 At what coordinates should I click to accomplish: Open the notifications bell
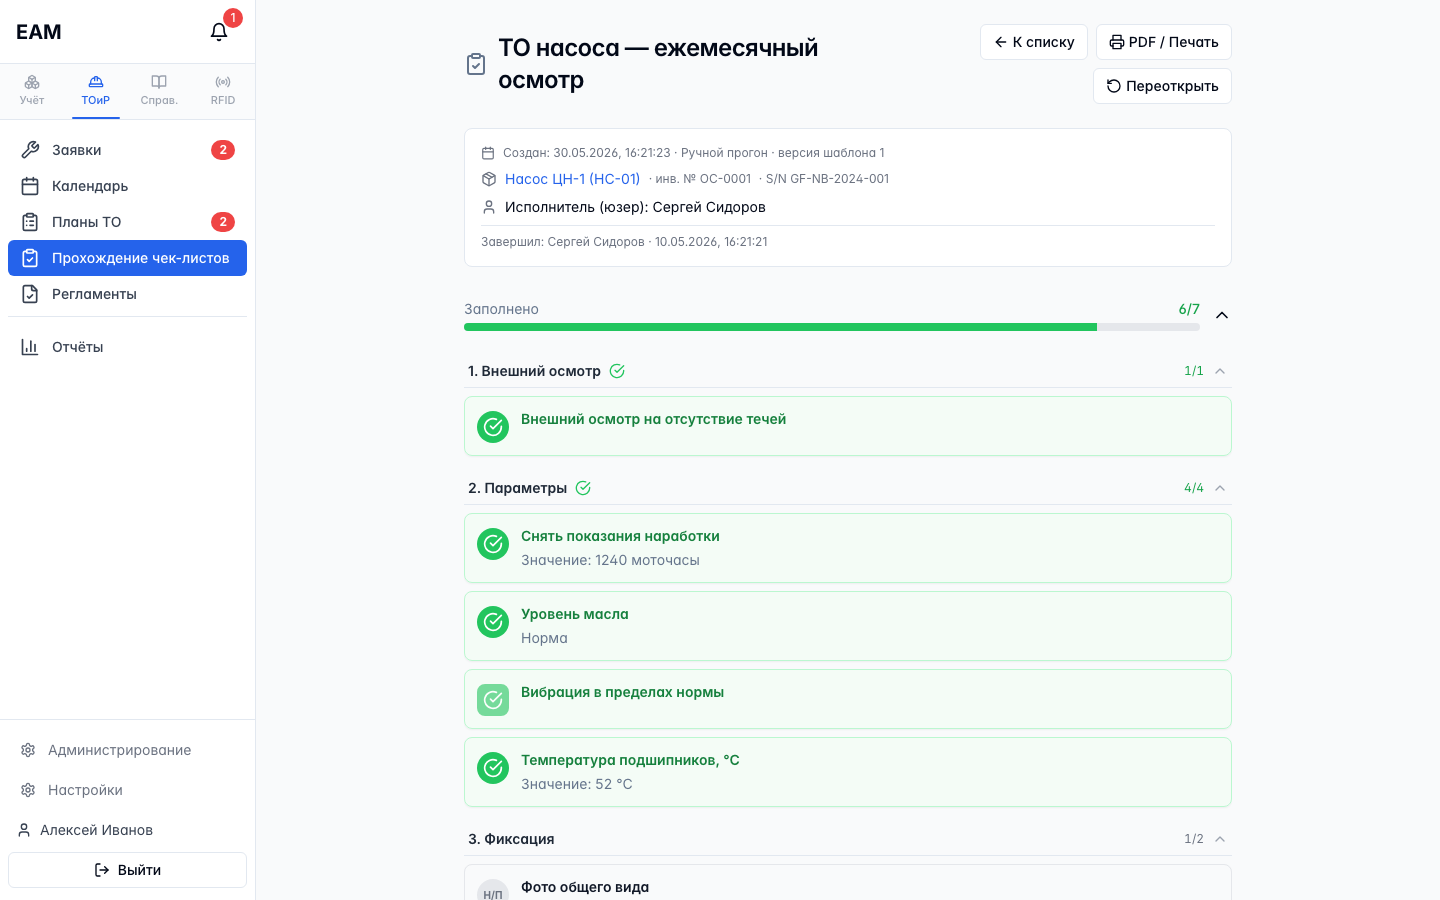[x=219, y=32]
